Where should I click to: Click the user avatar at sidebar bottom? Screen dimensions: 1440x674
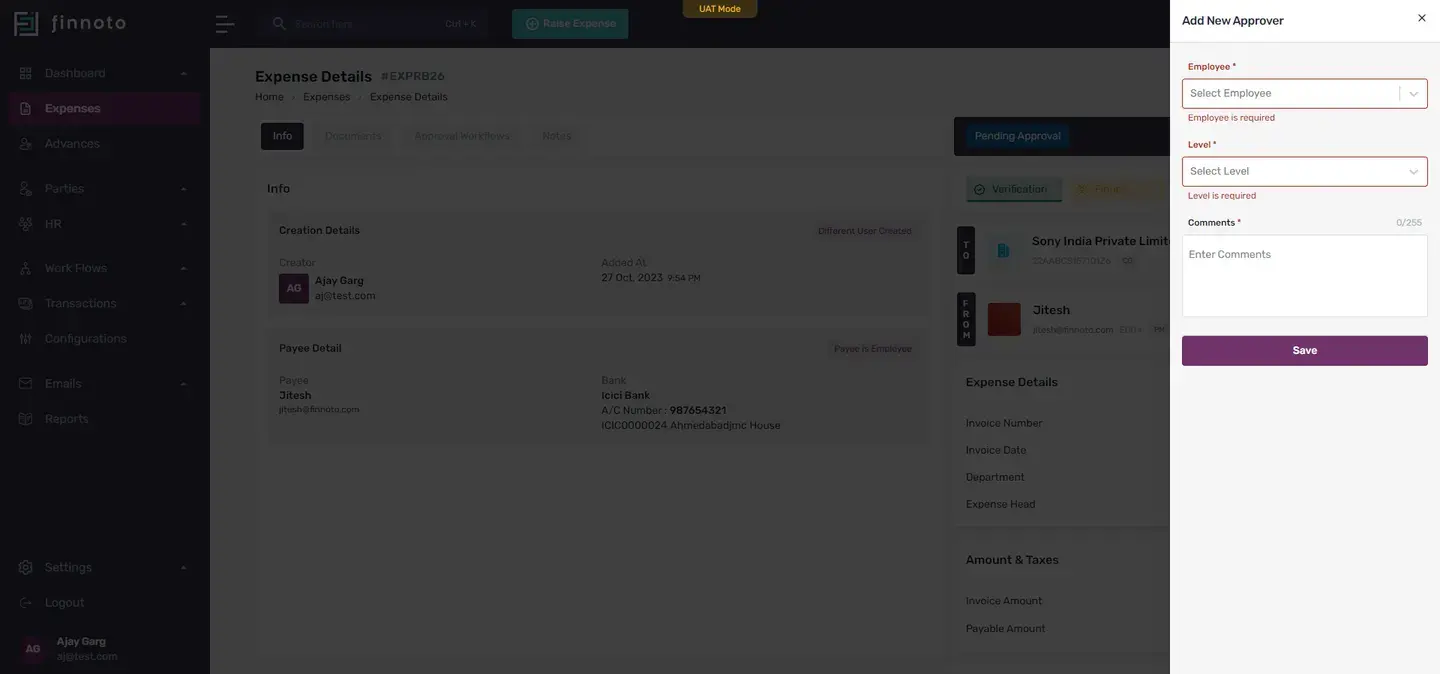click(33, 649)
